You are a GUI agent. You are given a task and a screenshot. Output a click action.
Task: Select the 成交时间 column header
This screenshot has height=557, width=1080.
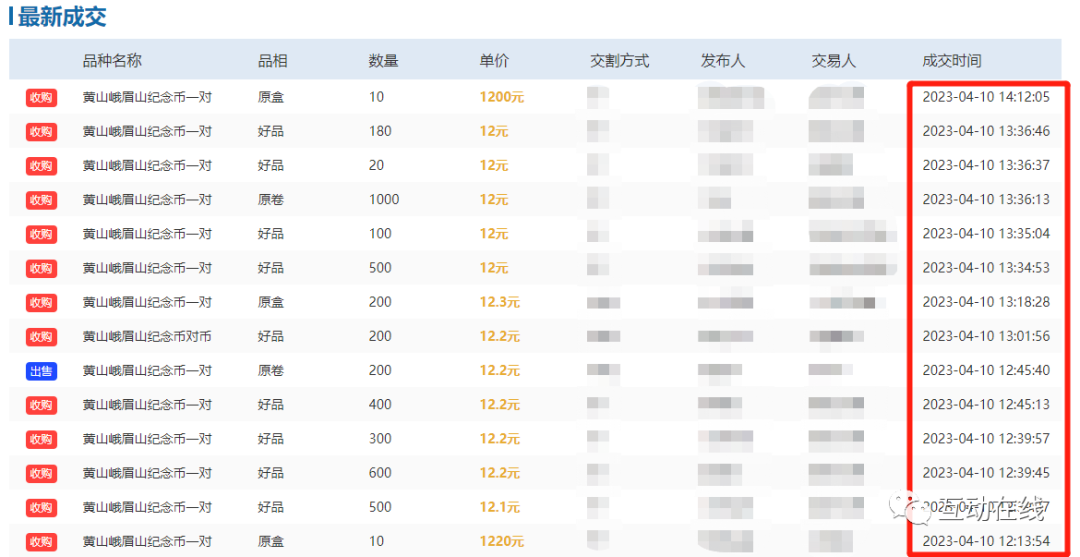pos(951,61)
